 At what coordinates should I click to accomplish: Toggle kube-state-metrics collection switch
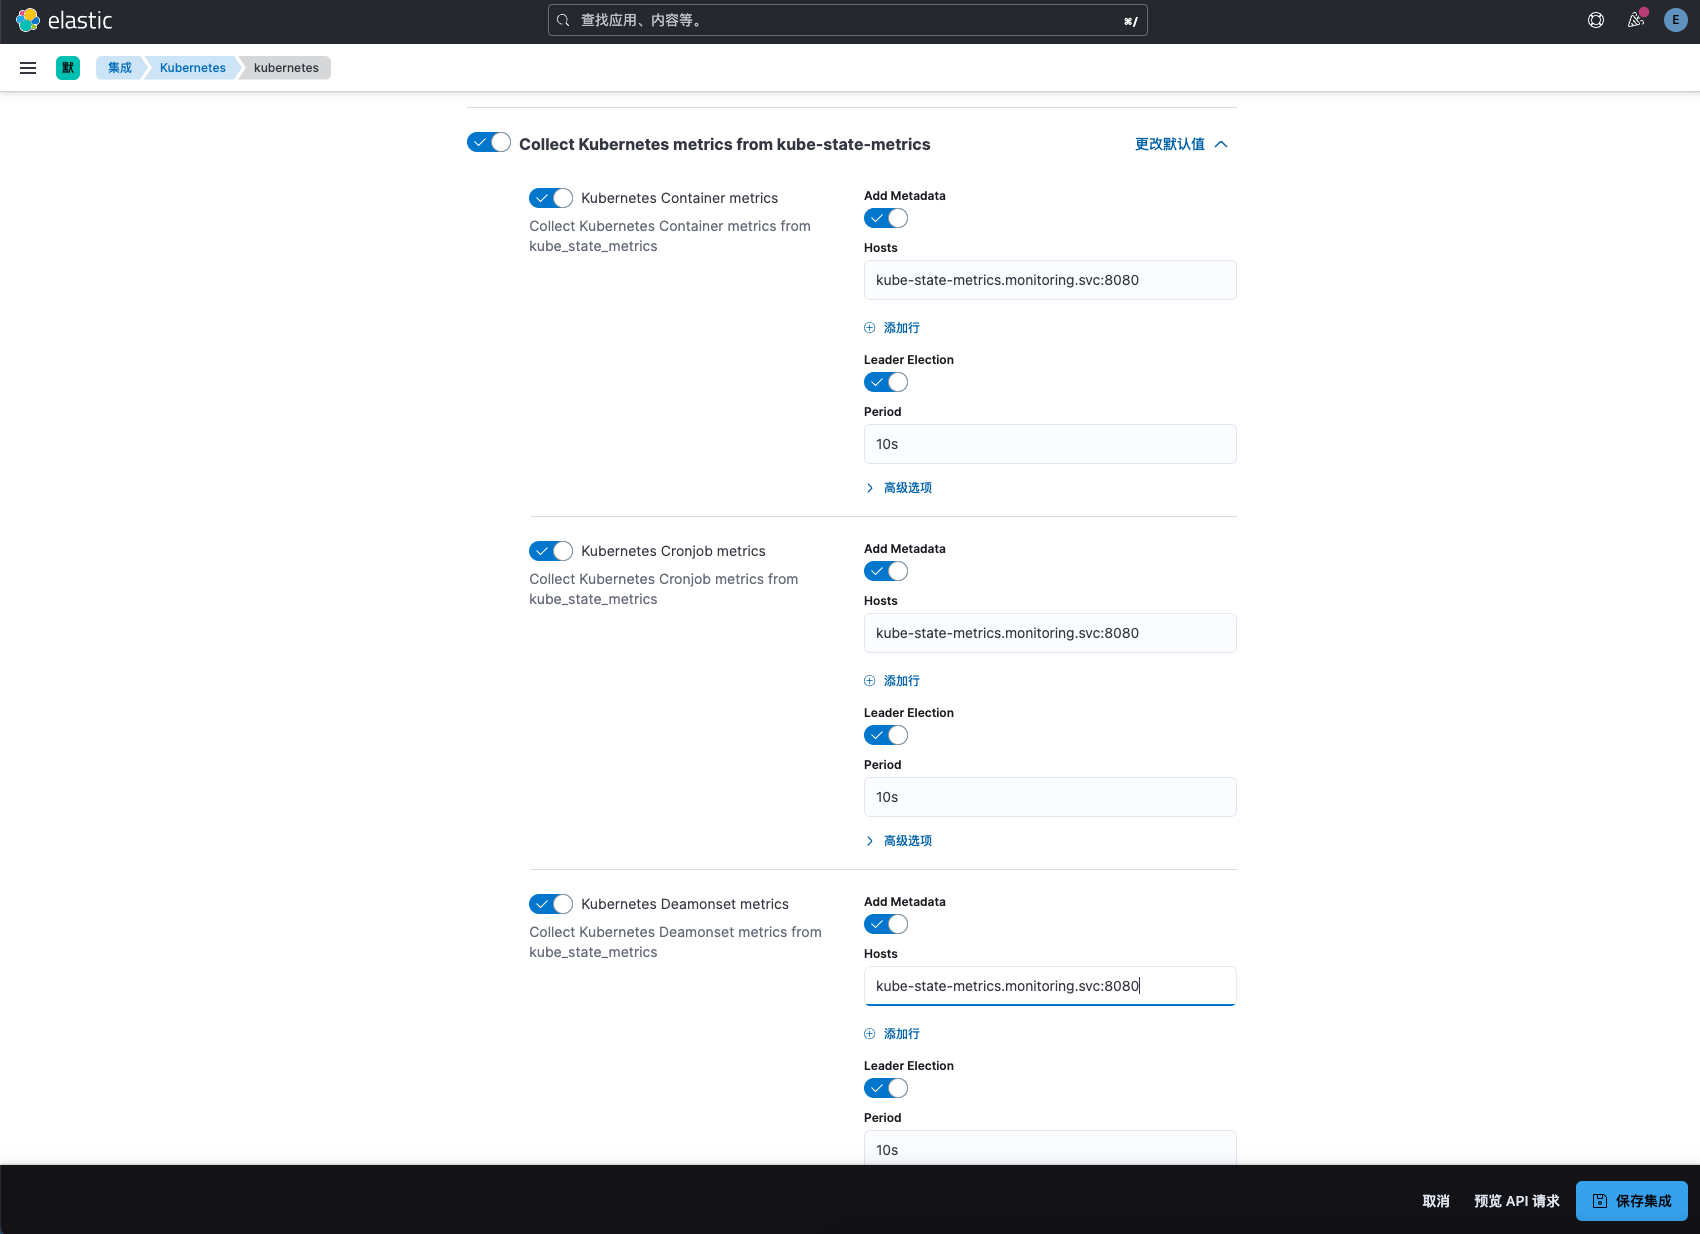pos(489,143)
